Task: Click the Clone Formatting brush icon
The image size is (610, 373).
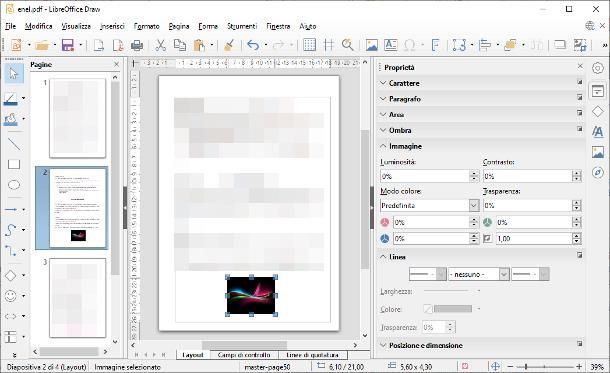Action: pyautogui.click(x=229, y=45)
